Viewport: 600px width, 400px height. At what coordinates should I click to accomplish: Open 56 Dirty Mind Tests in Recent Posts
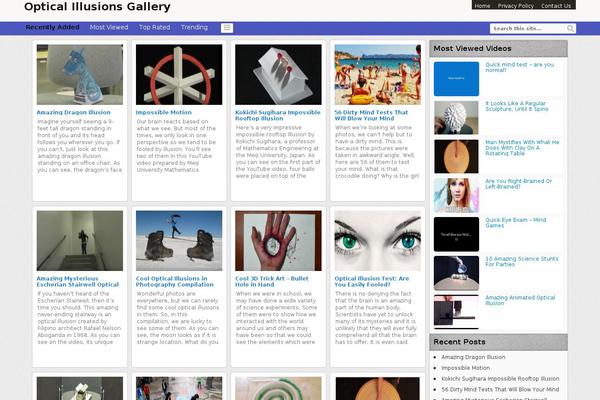point(500,389)
